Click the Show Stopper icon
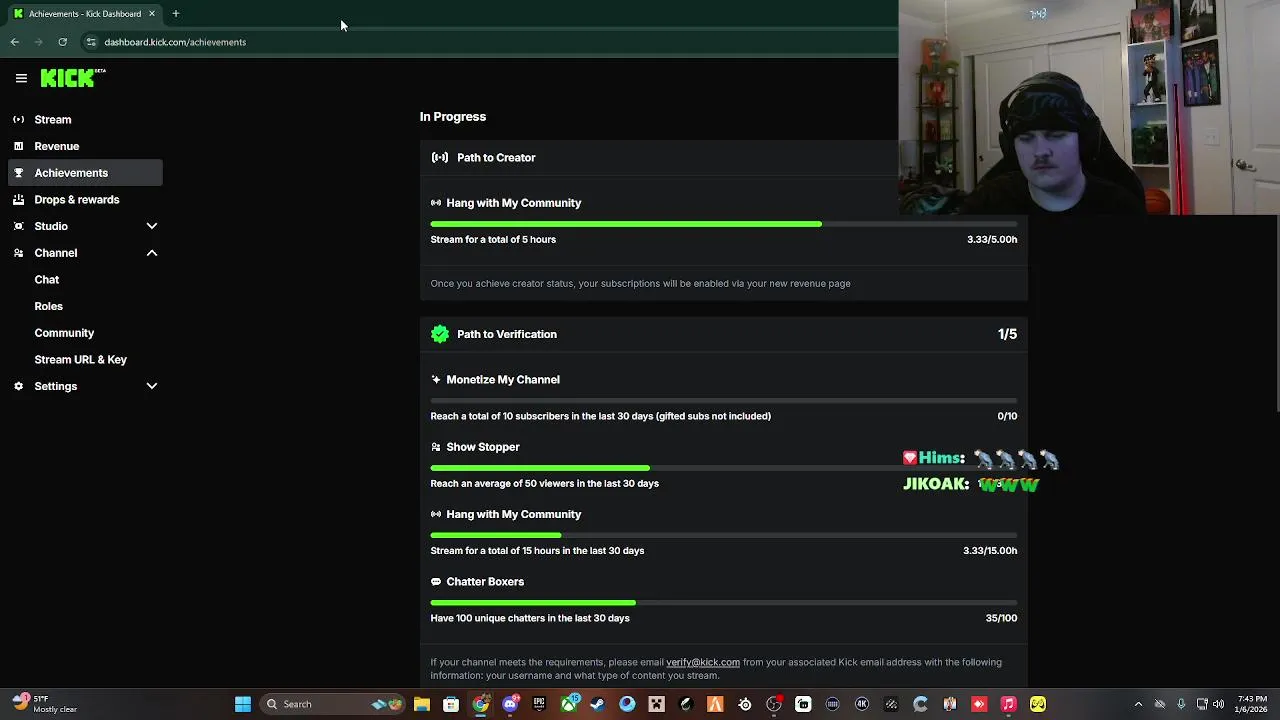The image size is (1280, 720). [x=436, y=447]
